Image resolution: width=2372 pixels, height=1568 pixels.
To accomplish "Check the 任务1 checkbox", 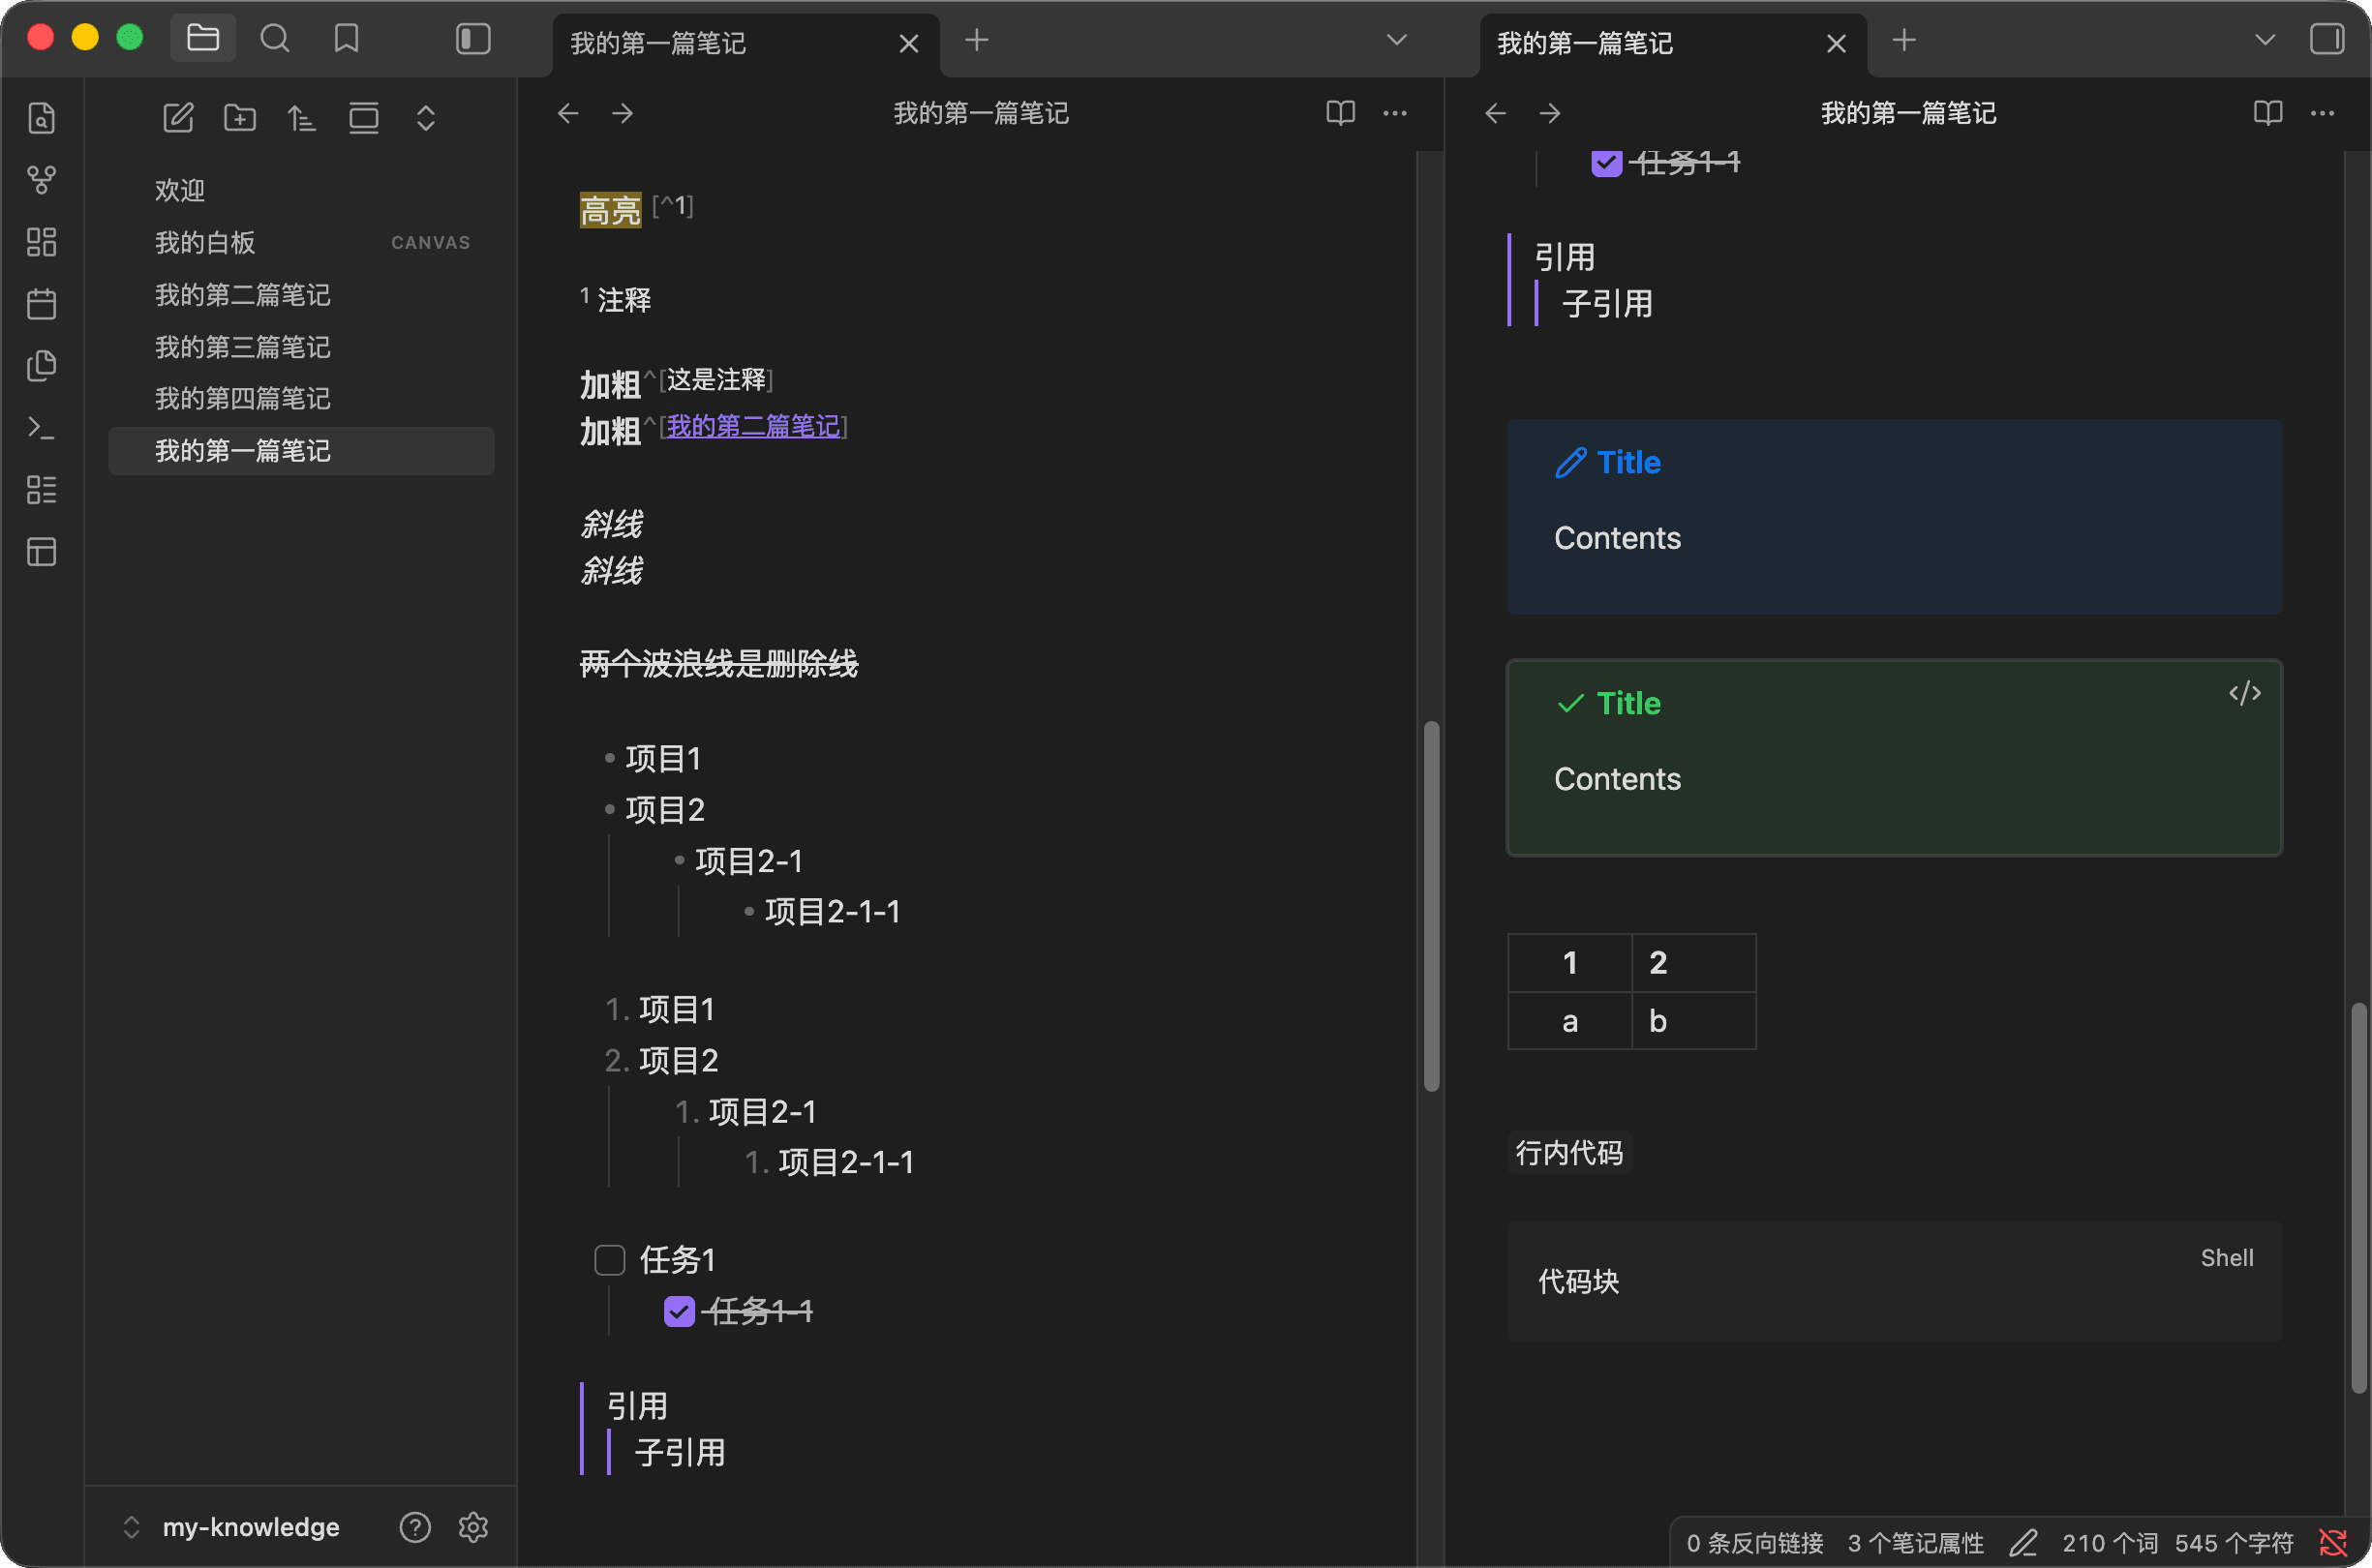I will click(609, 1260).
